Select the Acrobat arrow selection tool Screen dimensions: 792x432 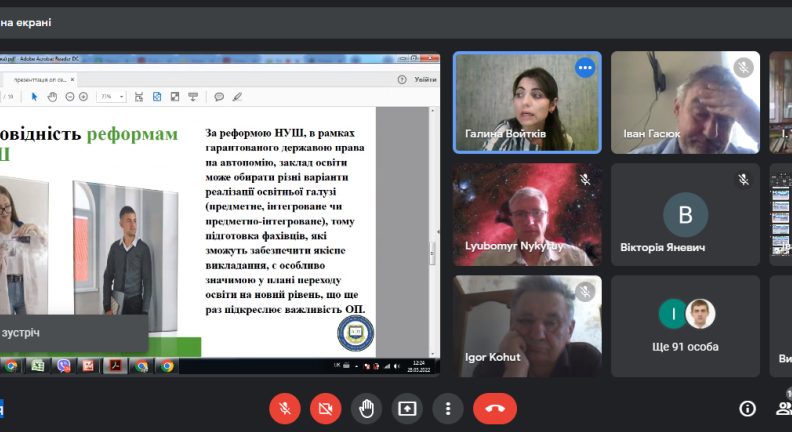[x=35, y=97]
